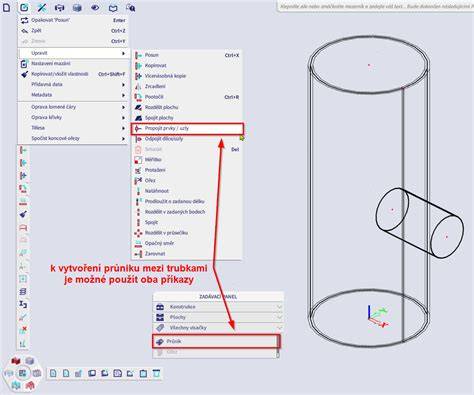Click red X icon in left toolbar
This screenshot has height=395, width=474.
tap(23, 330)
